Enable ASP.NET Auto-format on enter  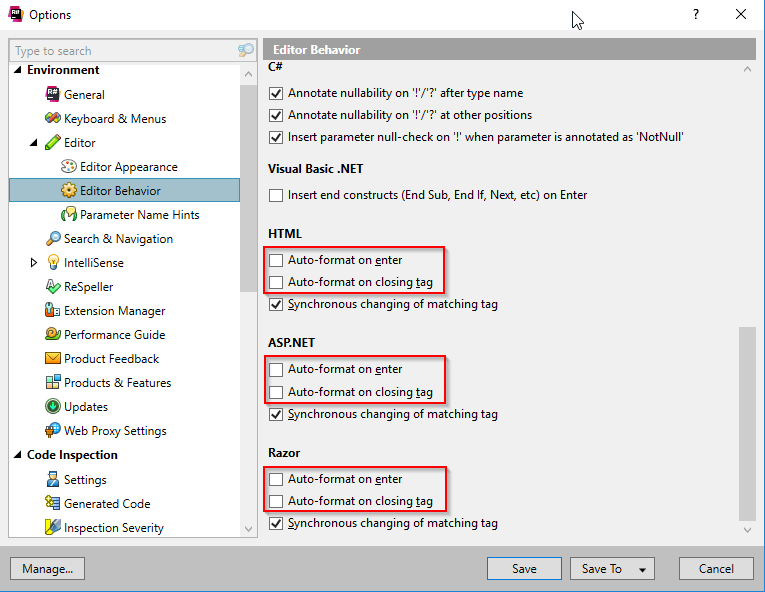276,369
